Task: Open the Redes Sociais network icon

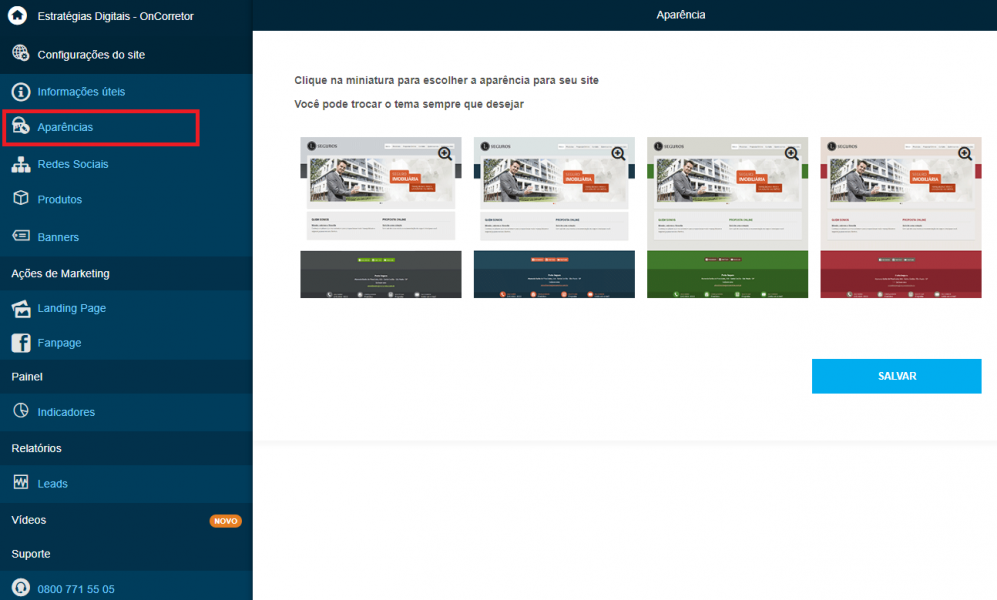Action: tap(20, 164)
